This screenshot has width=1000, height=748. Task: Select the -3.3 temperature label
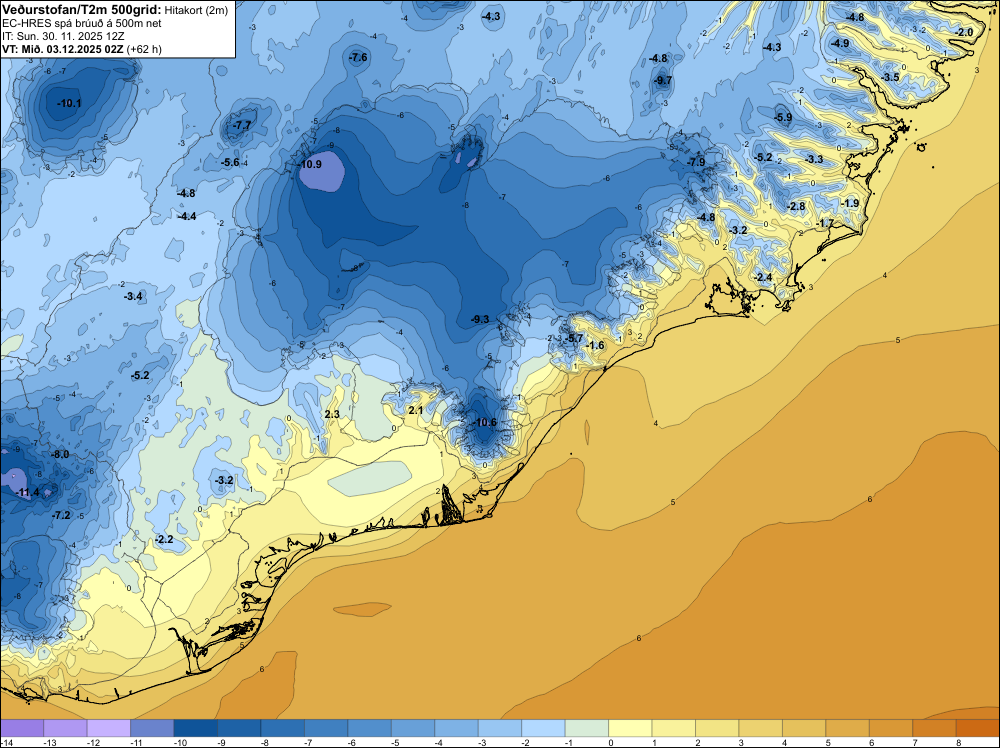[814, 159]
